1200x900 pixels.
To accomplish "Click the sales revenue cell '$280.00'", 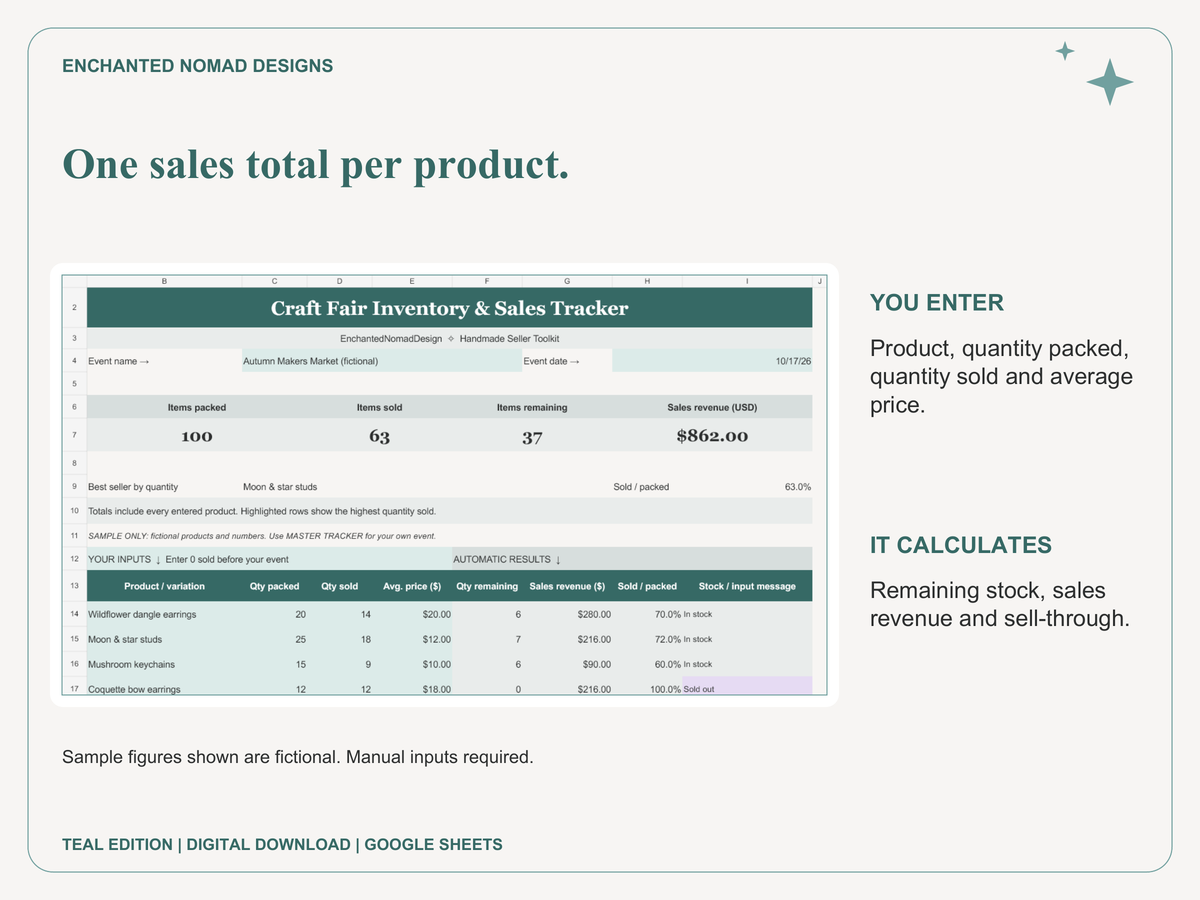I will click(x=567, y=614).
